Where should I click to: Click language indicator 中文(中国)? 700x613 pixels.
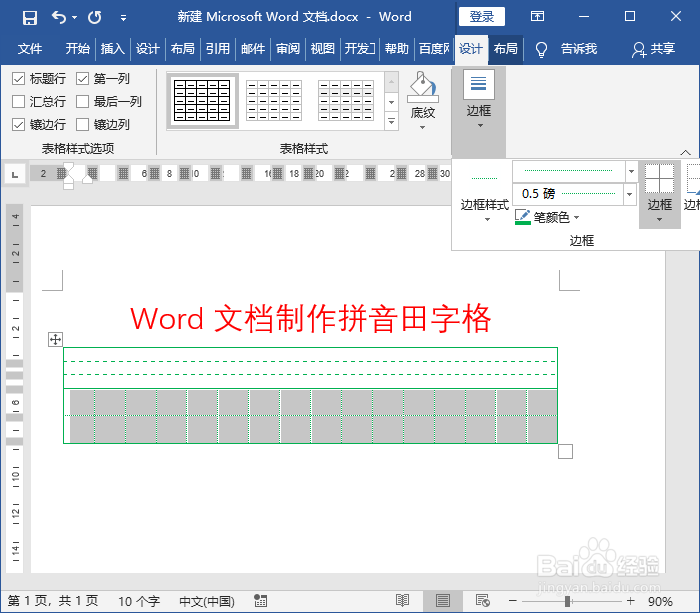point(207,601)
